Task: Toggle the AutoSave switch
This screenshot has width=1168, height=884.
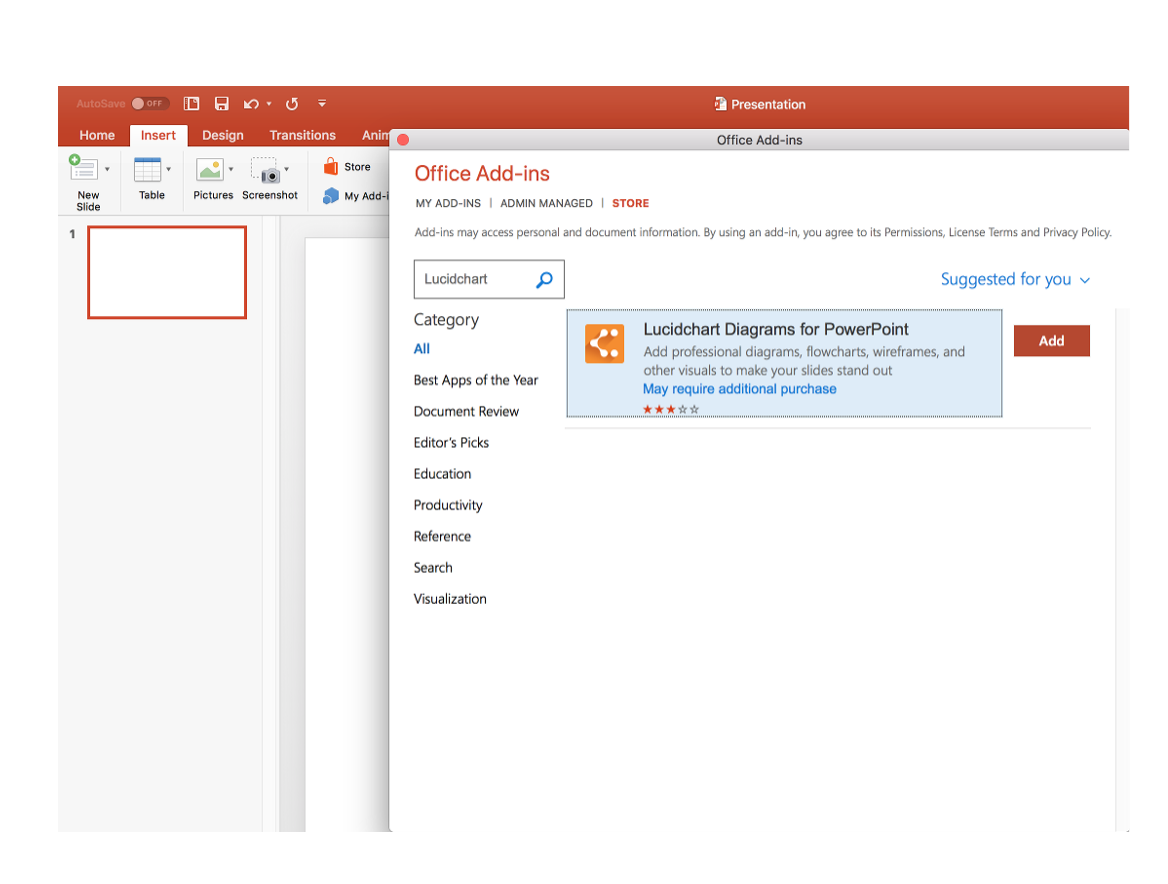Action: click(150, 104)
